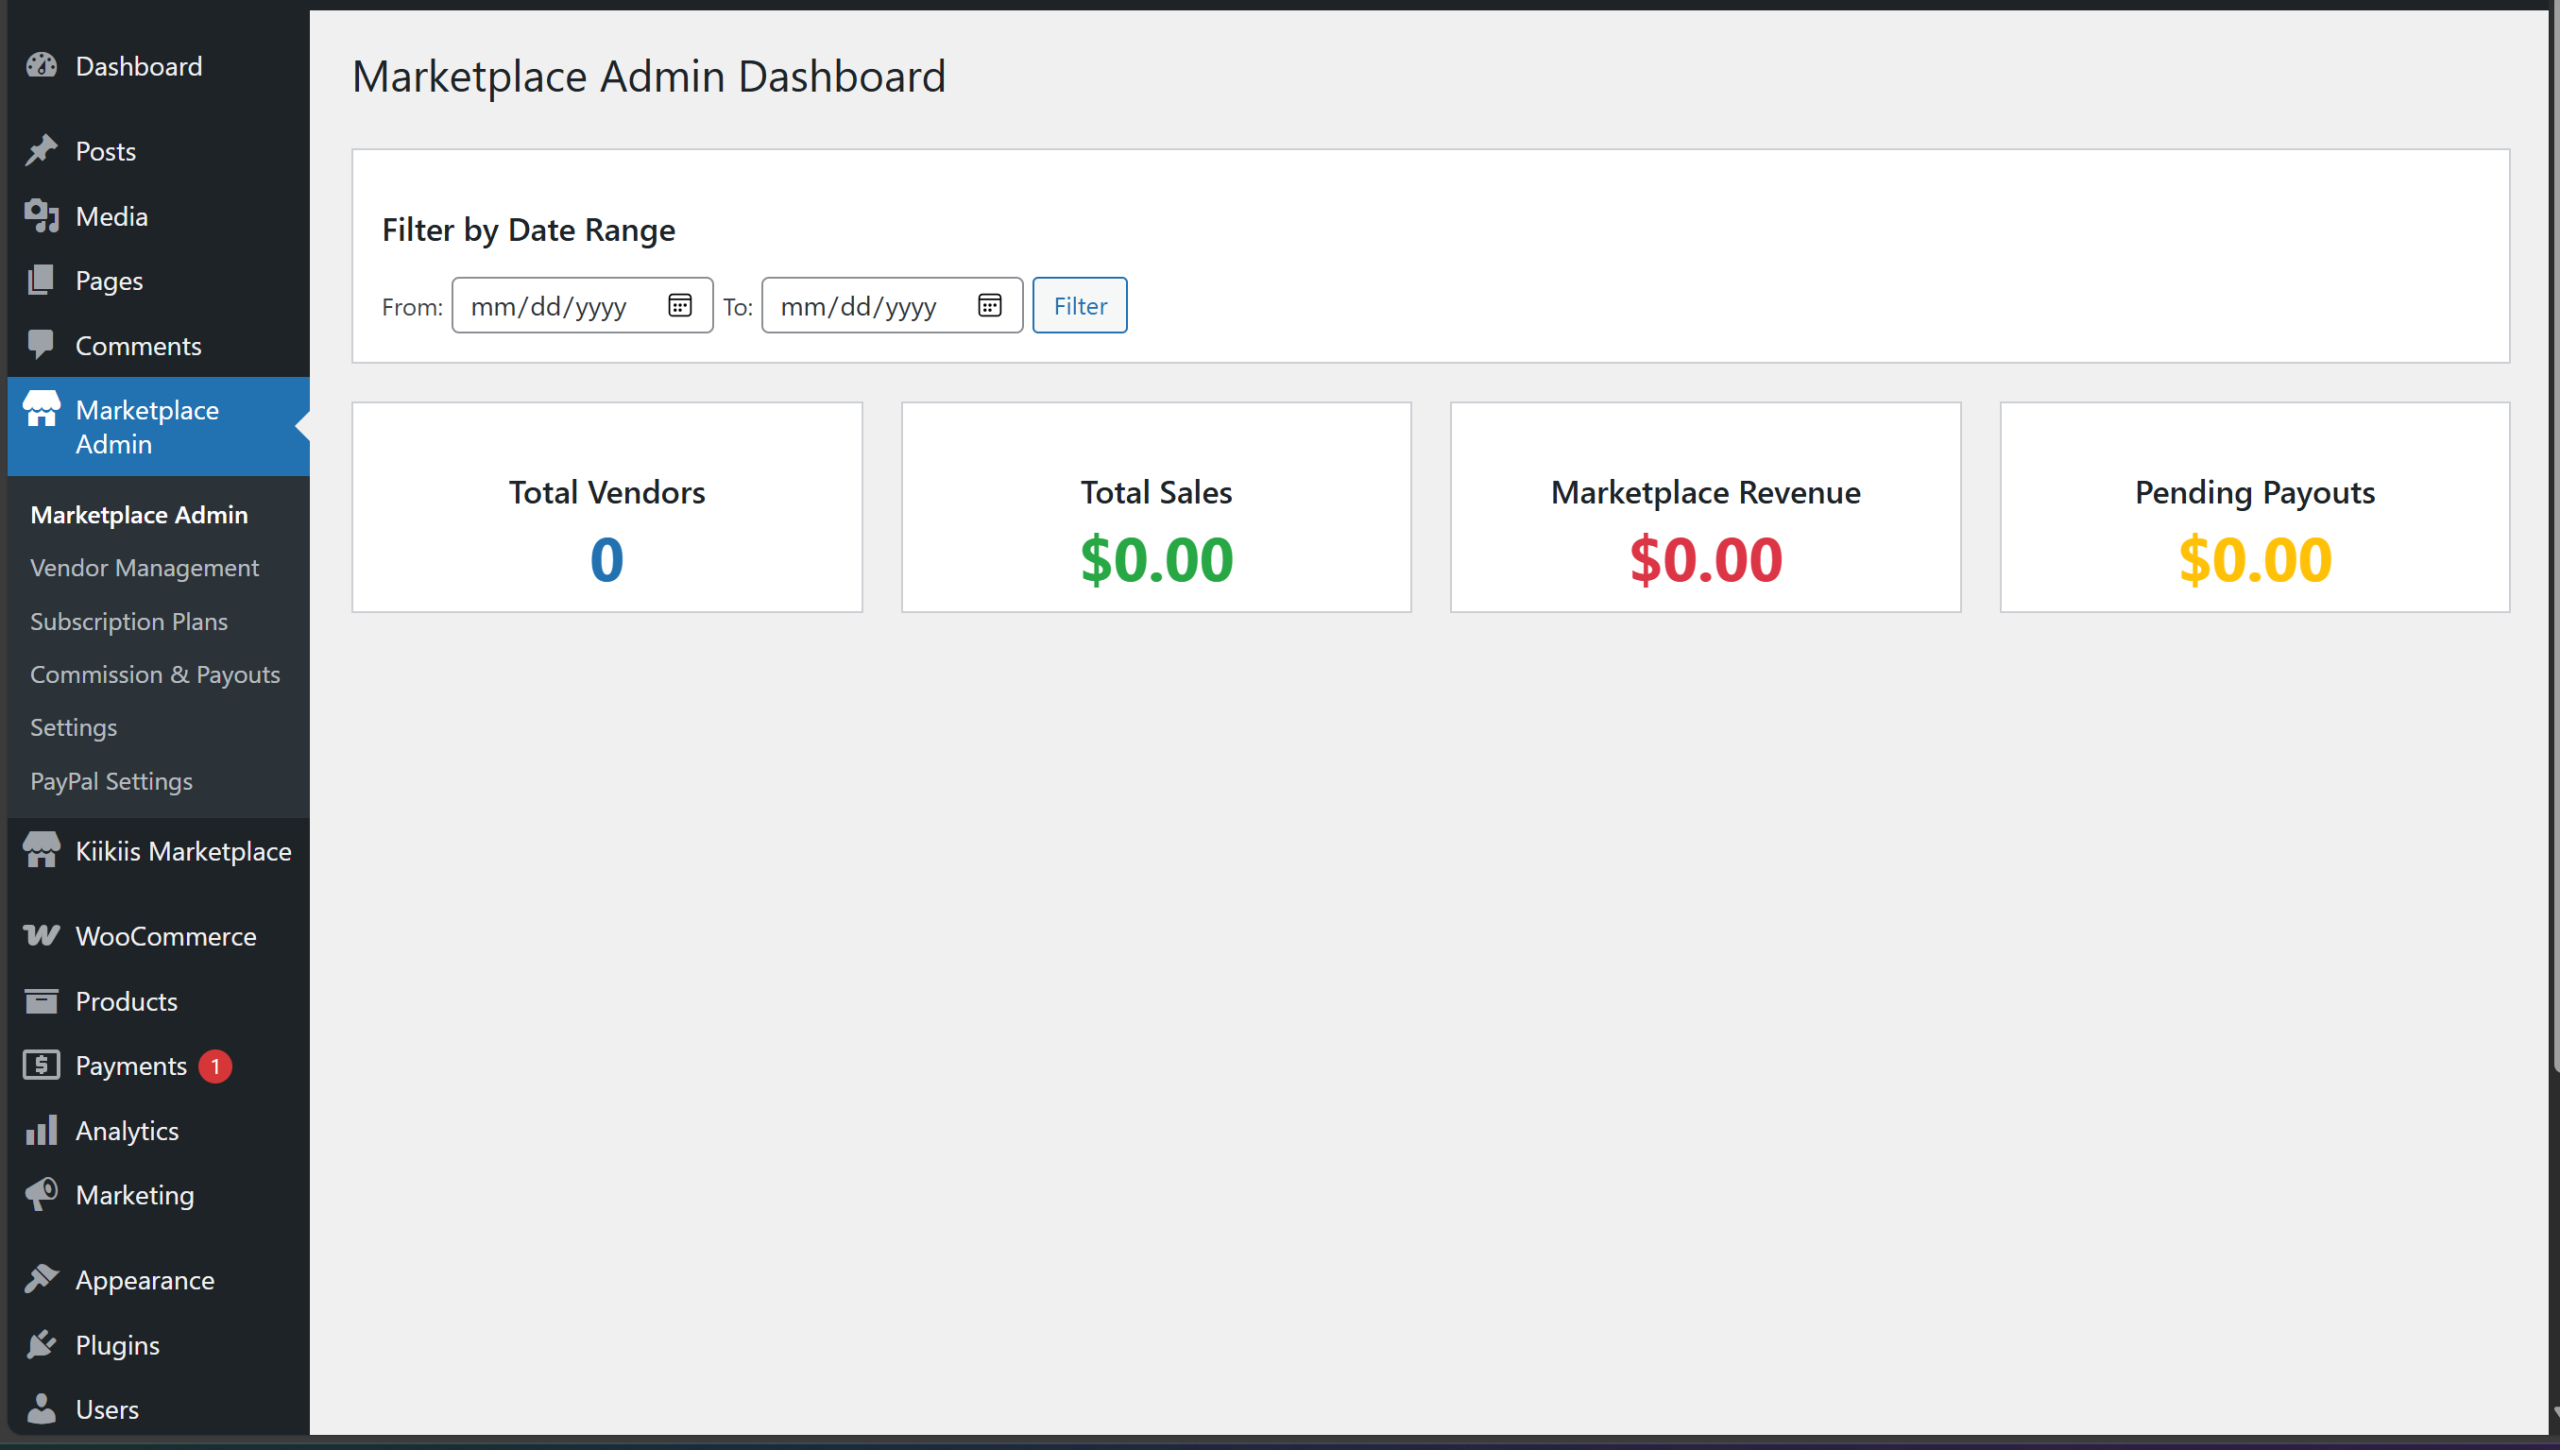Go to Commission & Payouts
2560x1450 pixels.
tap(155, 675)
